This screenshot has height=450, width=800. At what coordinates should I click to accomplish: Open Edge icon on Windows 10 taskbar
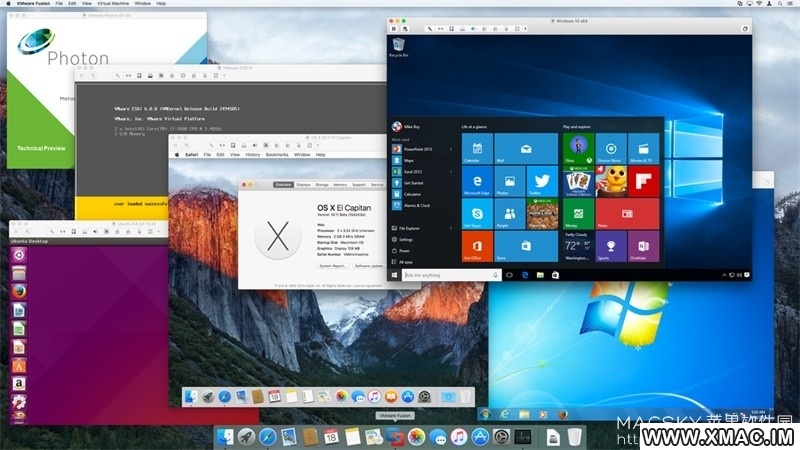524,275
